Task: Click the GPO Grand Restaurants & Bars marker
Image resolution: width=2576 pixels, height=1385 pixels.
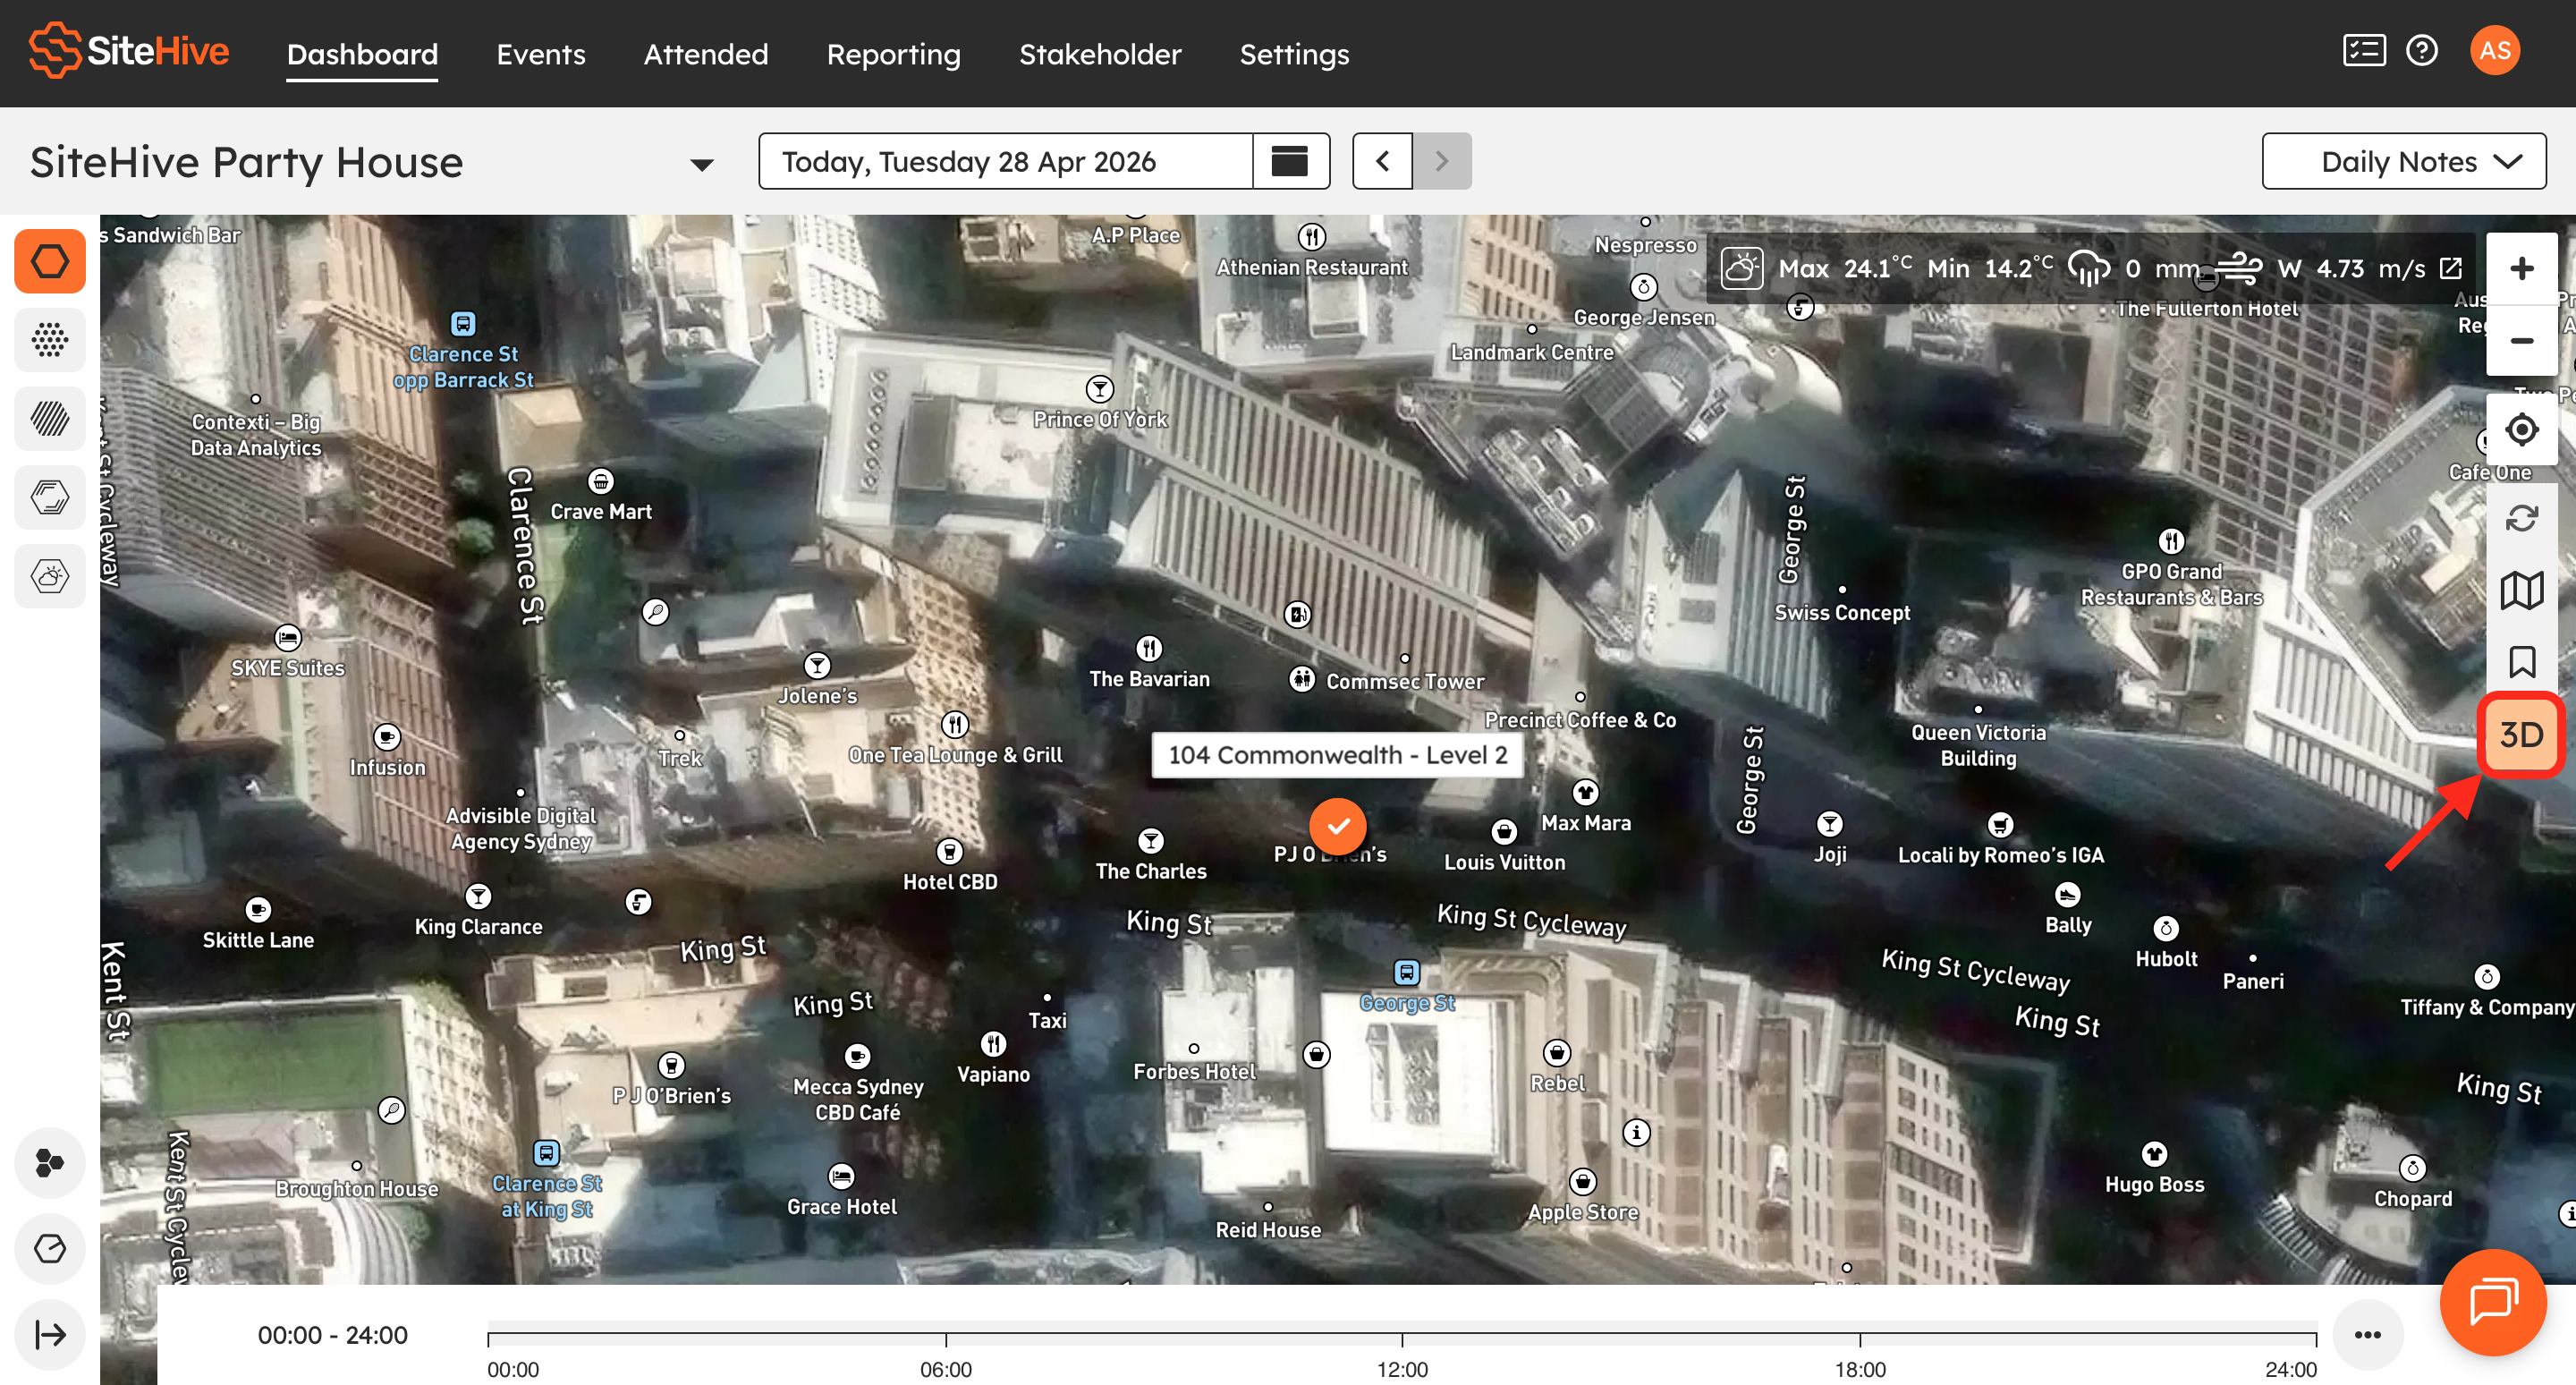Action: [2171, 541]
